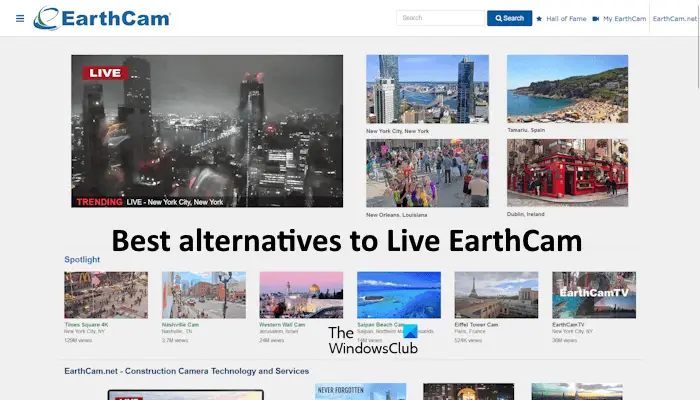Open the Hall of Fame link
This screenshot has width=700, height=400.
(x=566, y=19)
